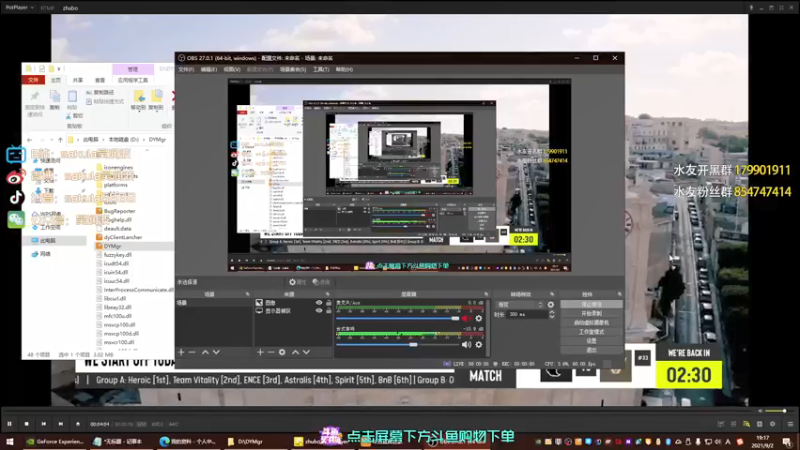800x450 pixels.
Task: Add a new scene with plus icon
Action: [181, 352]
